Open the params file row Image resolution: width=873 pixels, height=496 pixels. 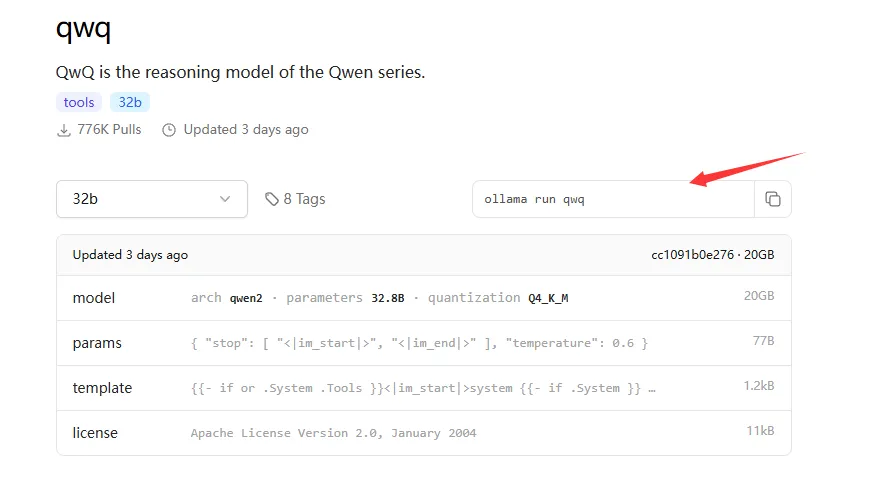(424, 343)
